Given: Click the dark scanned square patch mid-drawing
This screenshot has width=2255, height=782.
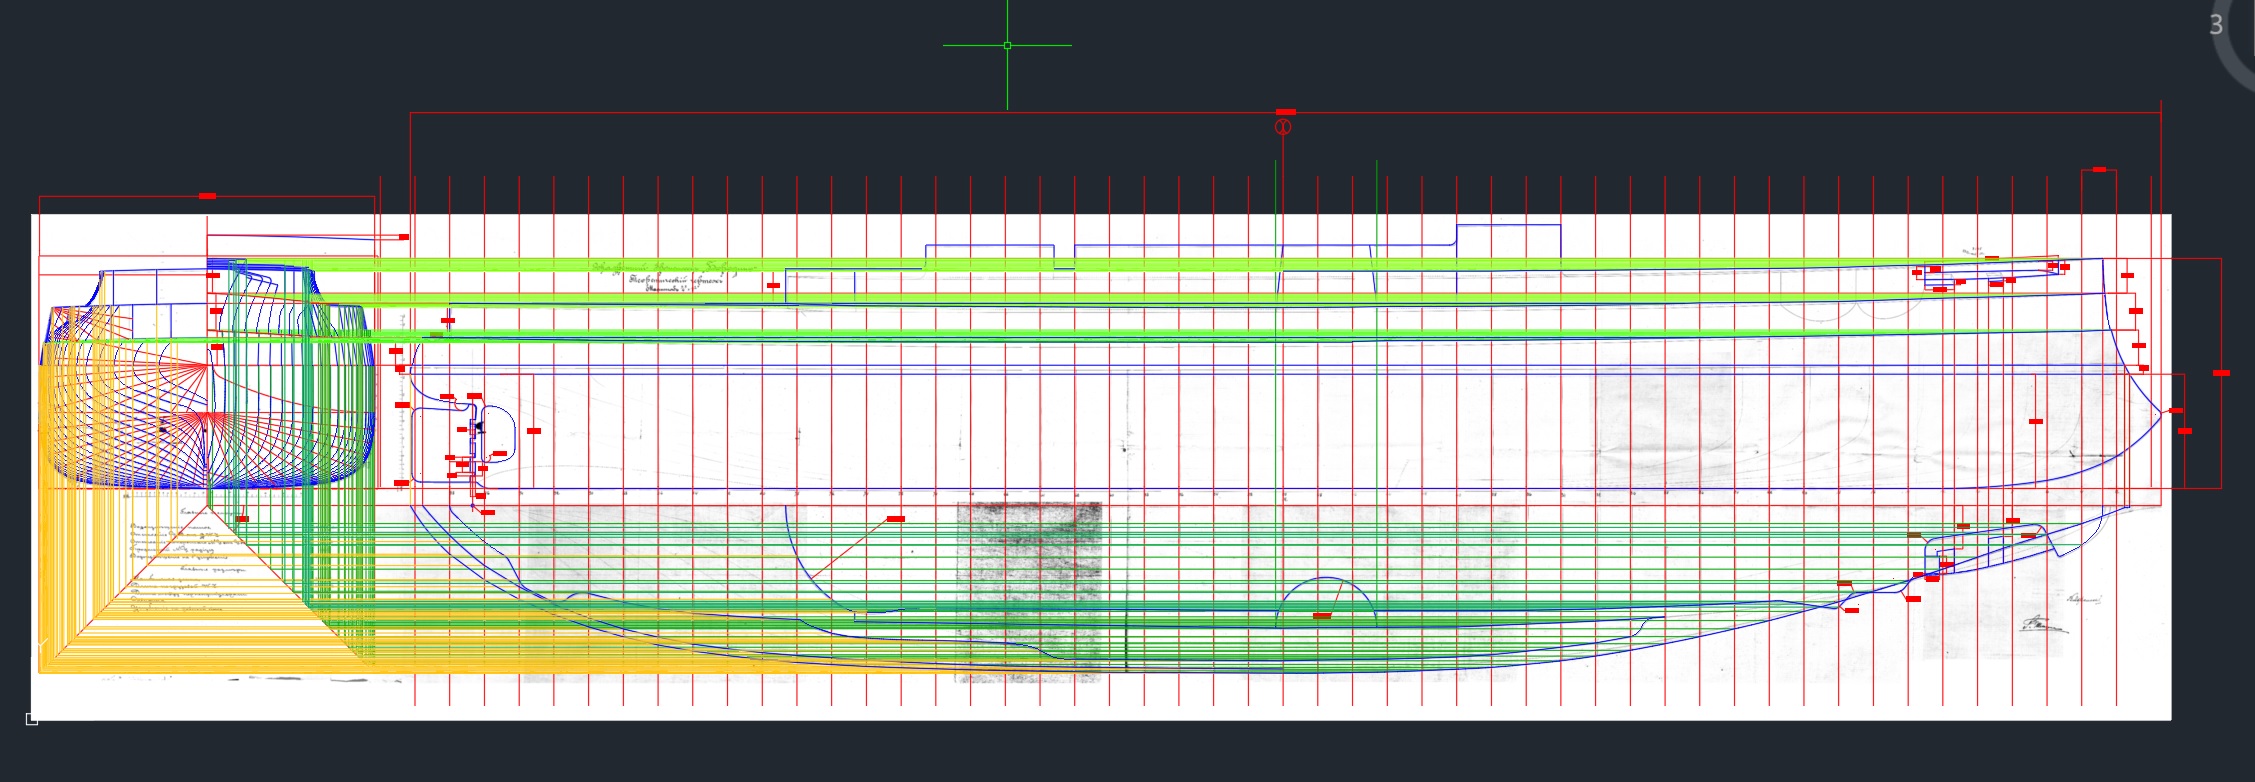Looking at the screenshot, I should (x=1028, y=590).
